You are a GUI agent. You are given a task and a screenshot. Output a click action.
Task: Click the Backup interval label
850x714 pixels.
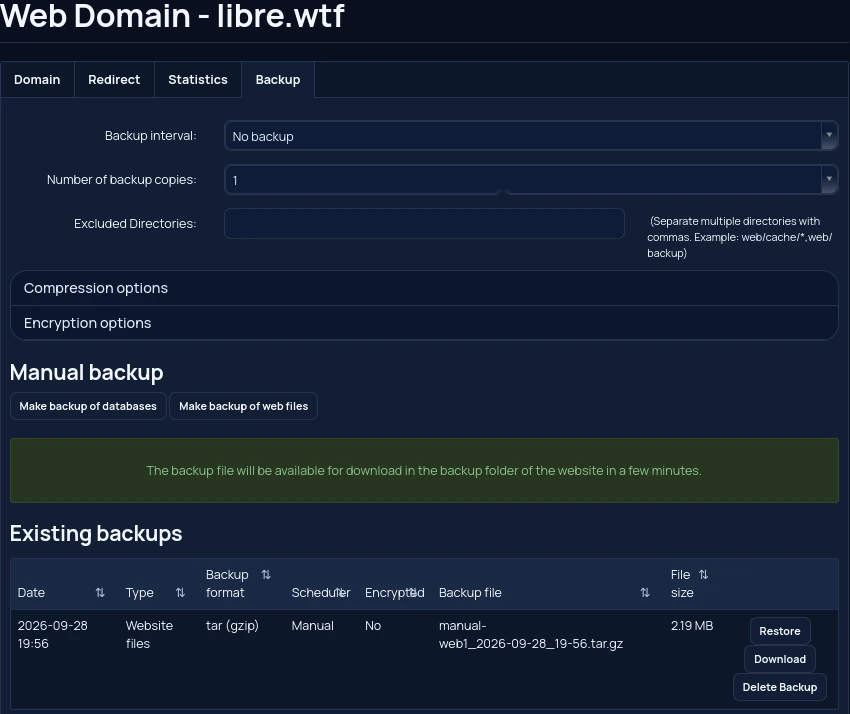(x=151, y=136)
